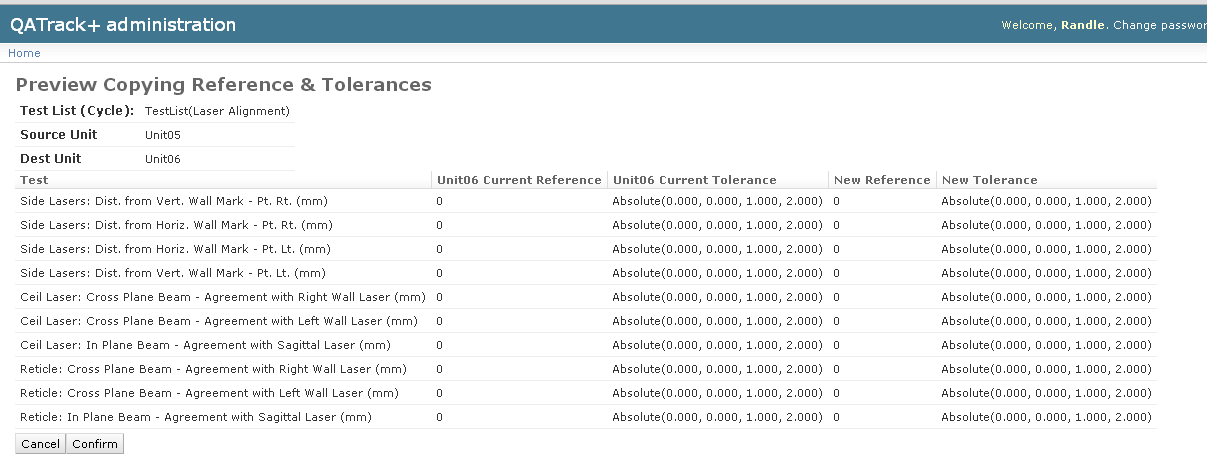Click Side Lasers Horiz. Wall Mark Pt. Lt. row
This screenshot has height=469, width=1207.
click(175, 249)
